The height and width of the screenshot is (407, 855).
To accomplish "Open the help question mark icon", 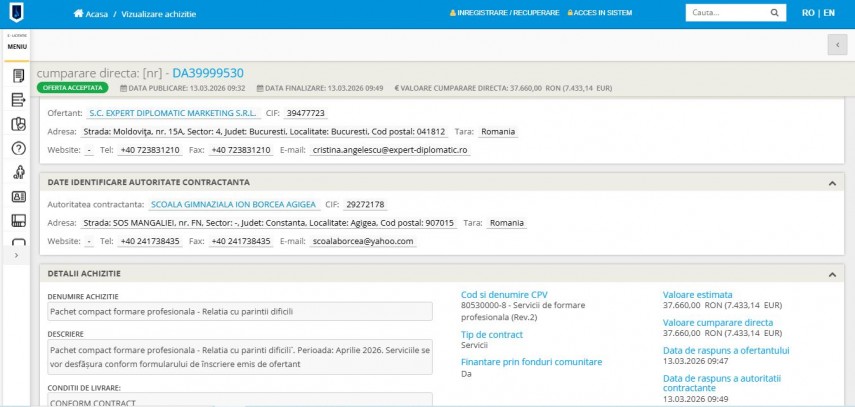I will (x=17, y=149).
